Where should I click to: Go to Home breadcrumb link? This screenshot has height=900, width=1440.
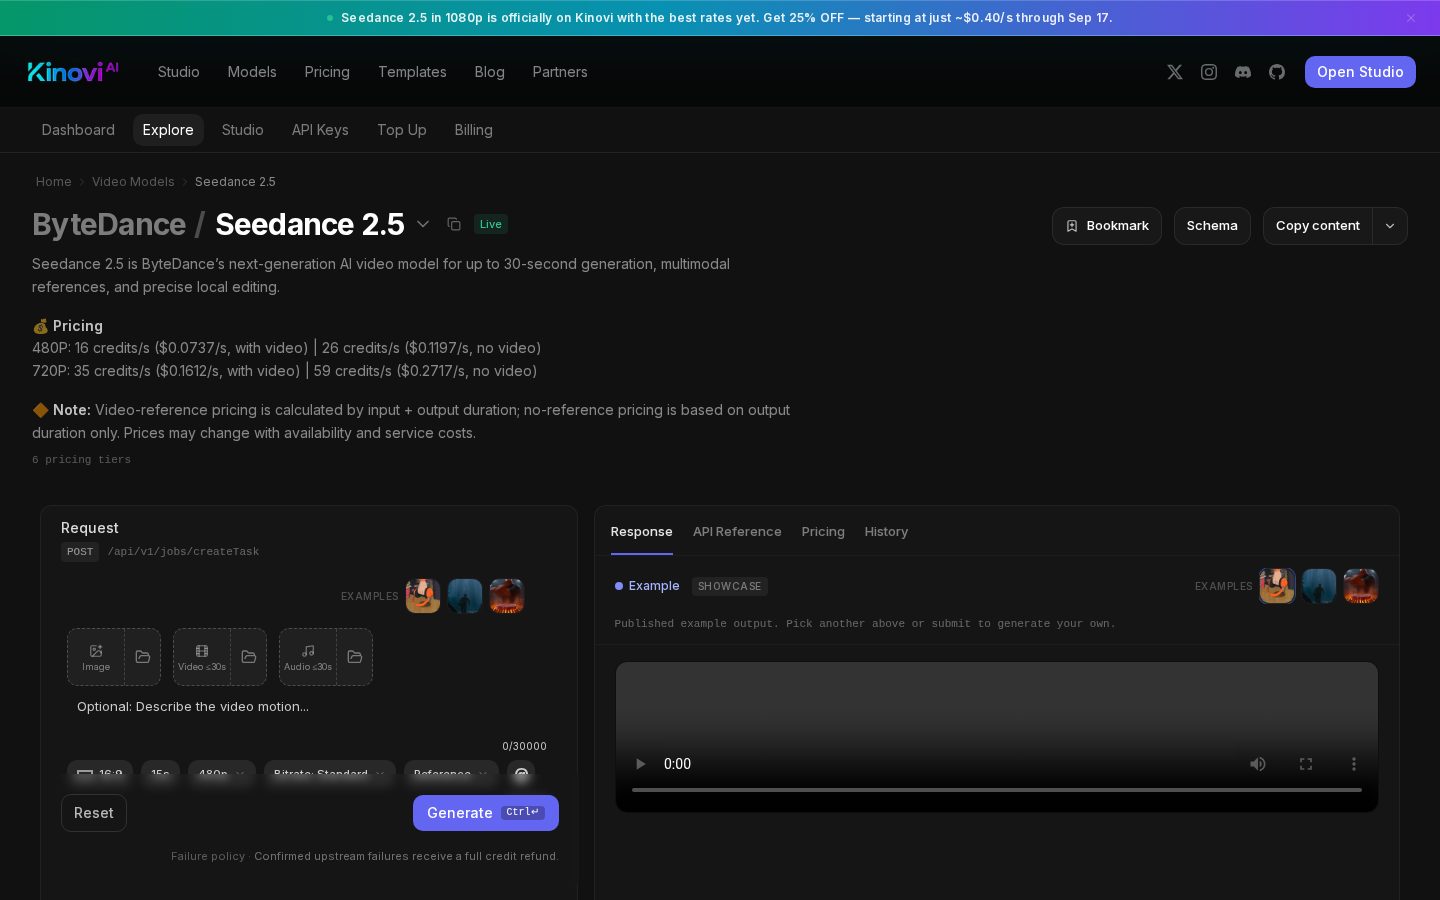54,182
